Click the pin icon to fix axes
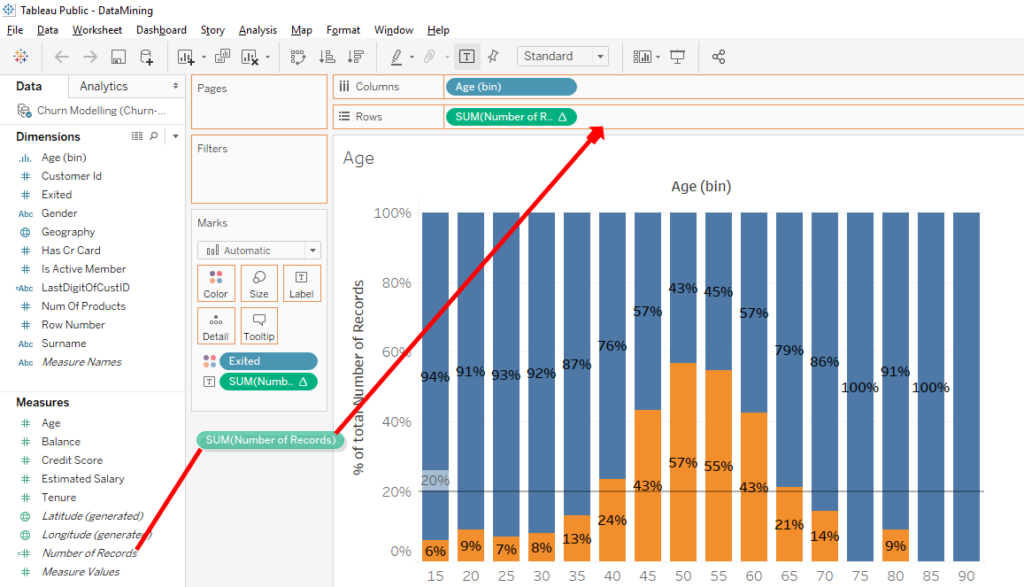This screenshot has width=1024, height=587. point(493,57)
